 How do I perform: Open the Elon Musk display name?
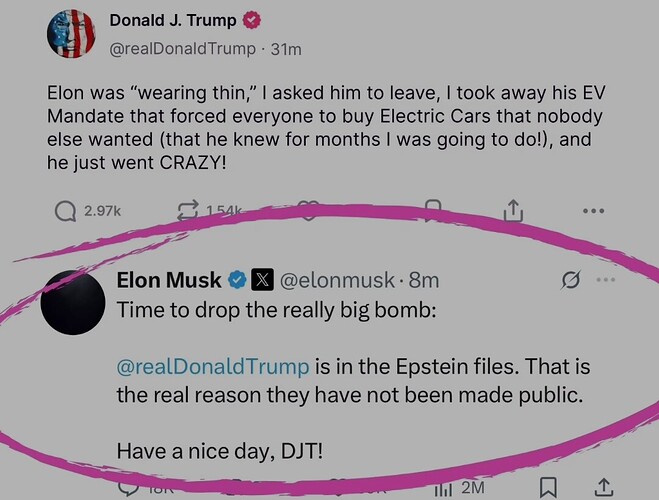coord(169,280)
